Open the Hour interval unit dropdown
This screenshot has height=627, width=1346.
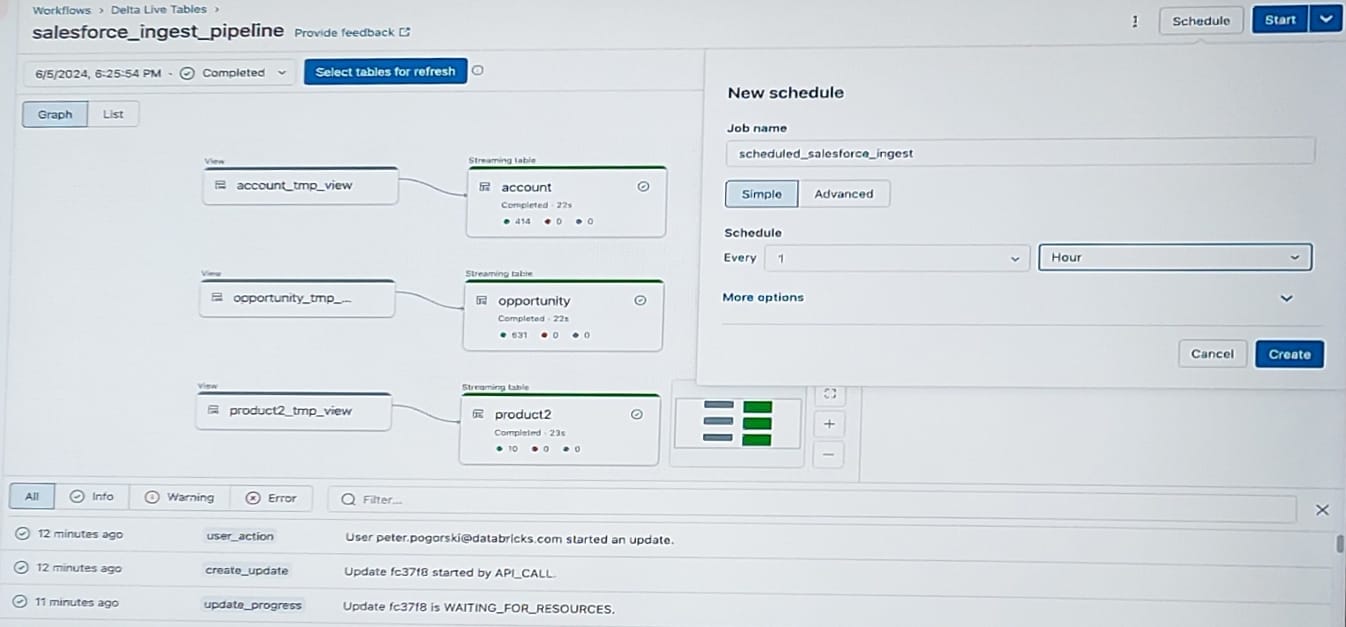(x=1175, y=257)
